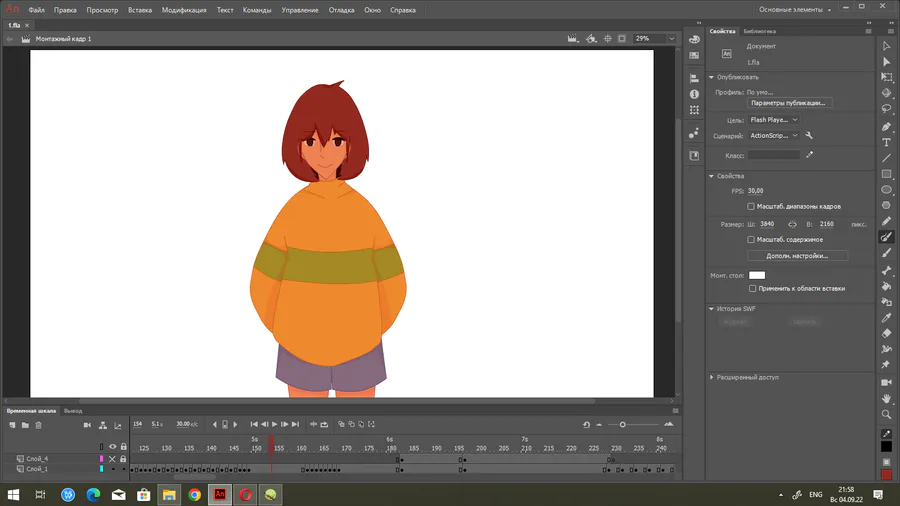Create a new layer in timeline
Viewport: 900px width, 506px height.
12,425
